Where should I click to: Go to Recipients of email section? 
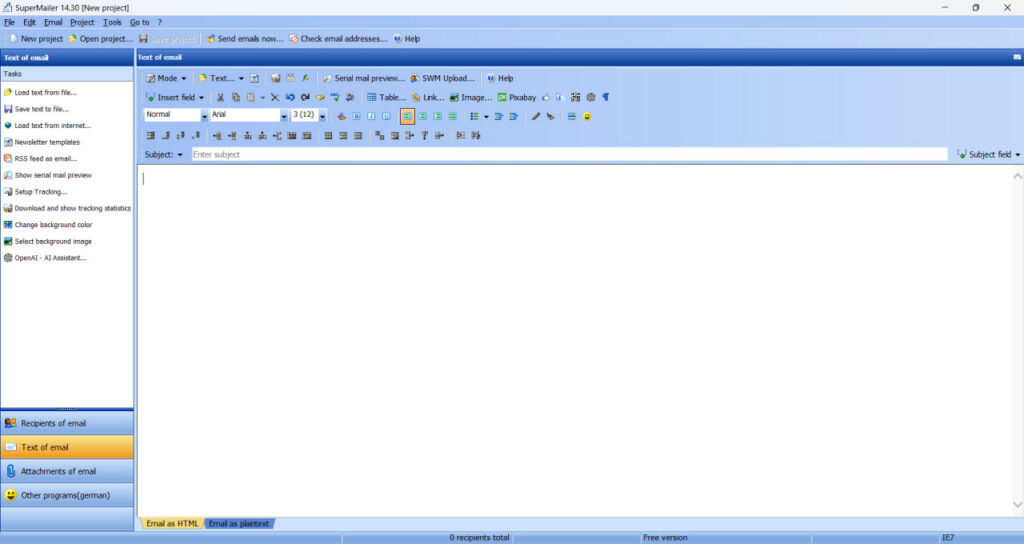point(67,423)
